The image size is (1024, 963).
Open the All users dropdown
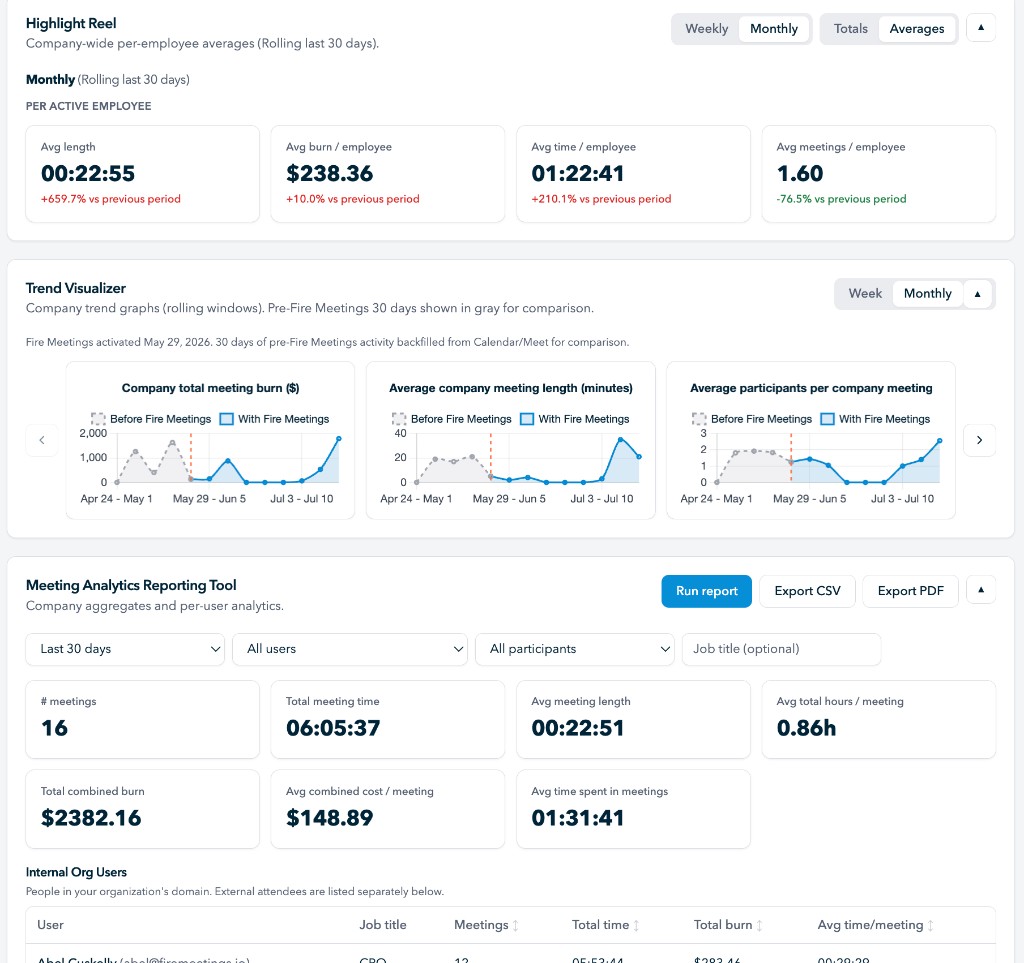click(349, 649)
